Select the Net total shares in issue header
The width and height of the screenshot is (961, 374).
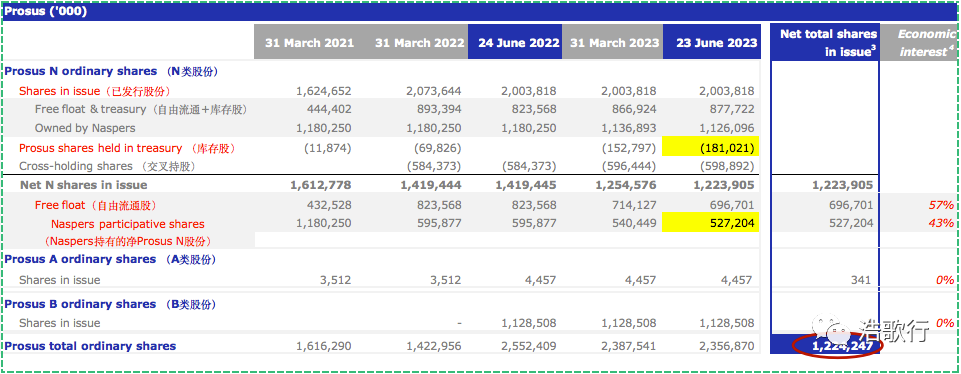[824, 43]
